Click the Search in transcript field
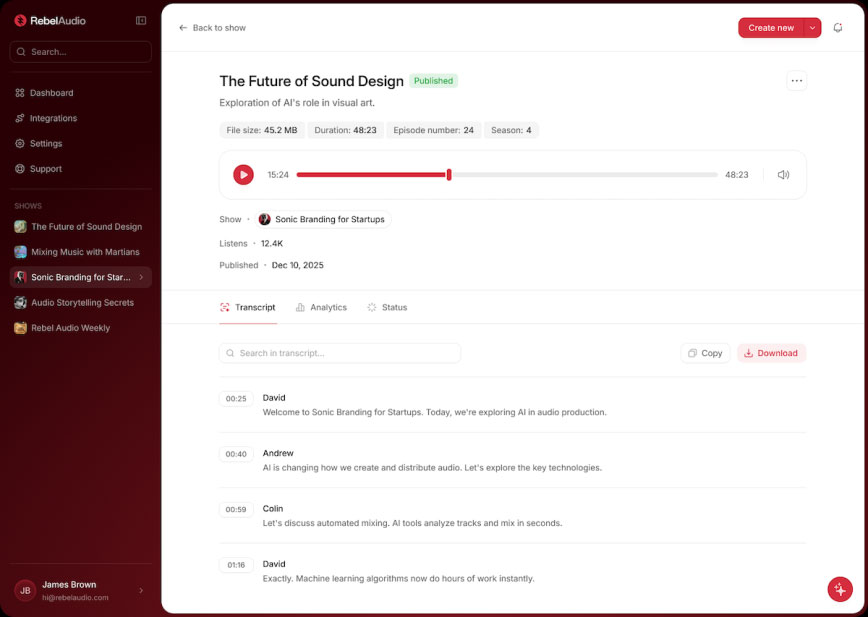The width and height of the screenshot is (868, 617). tap(340, 353)
